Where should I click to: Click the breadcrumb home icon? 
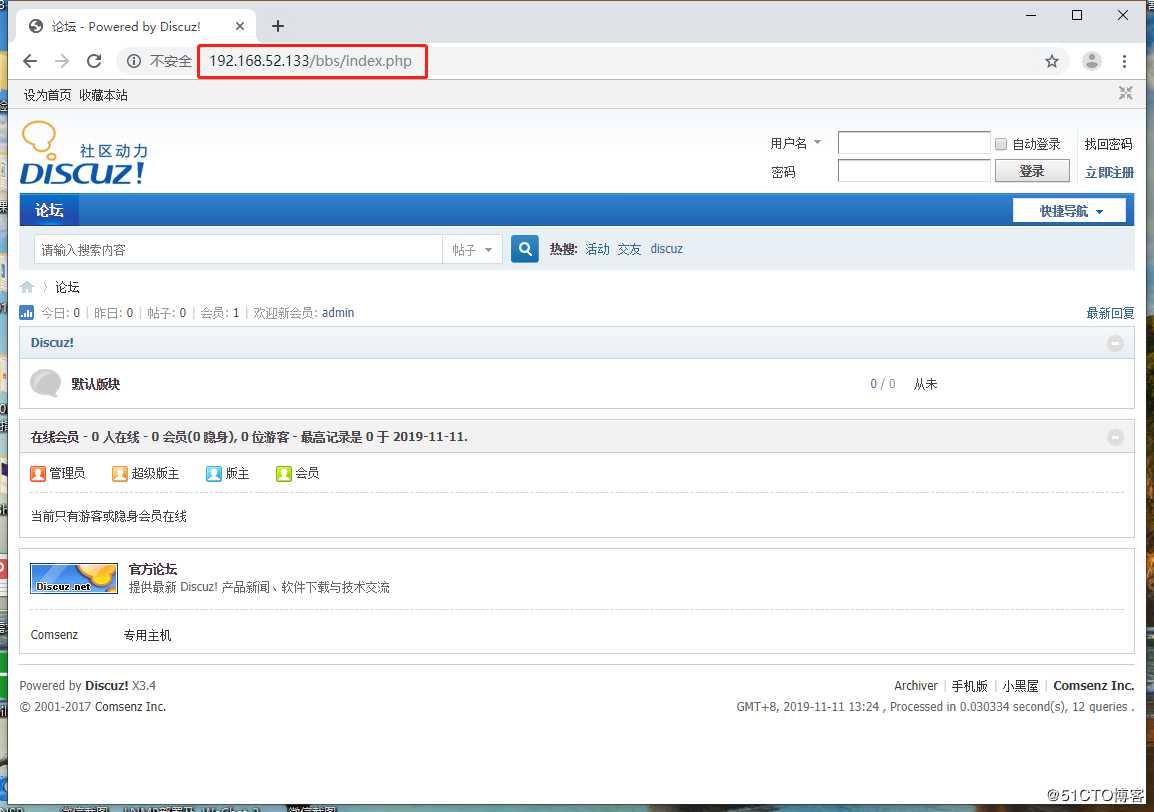coord(27,287)
